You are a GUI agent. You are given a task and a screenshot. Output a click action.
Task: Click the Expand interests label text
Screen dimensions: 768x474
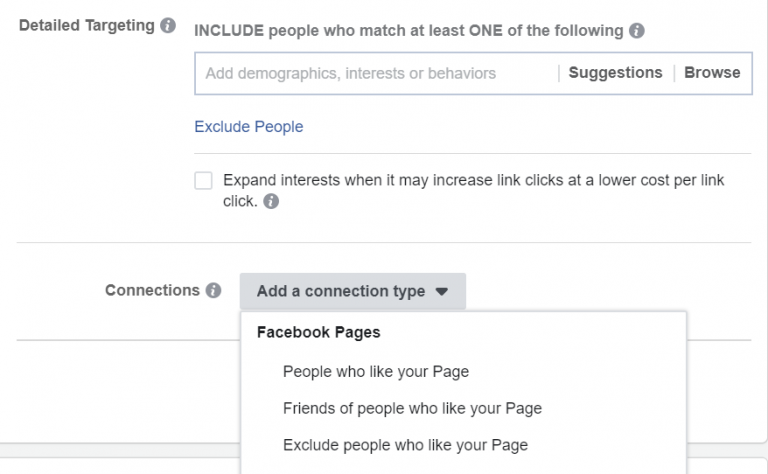(x=473, y=181)
